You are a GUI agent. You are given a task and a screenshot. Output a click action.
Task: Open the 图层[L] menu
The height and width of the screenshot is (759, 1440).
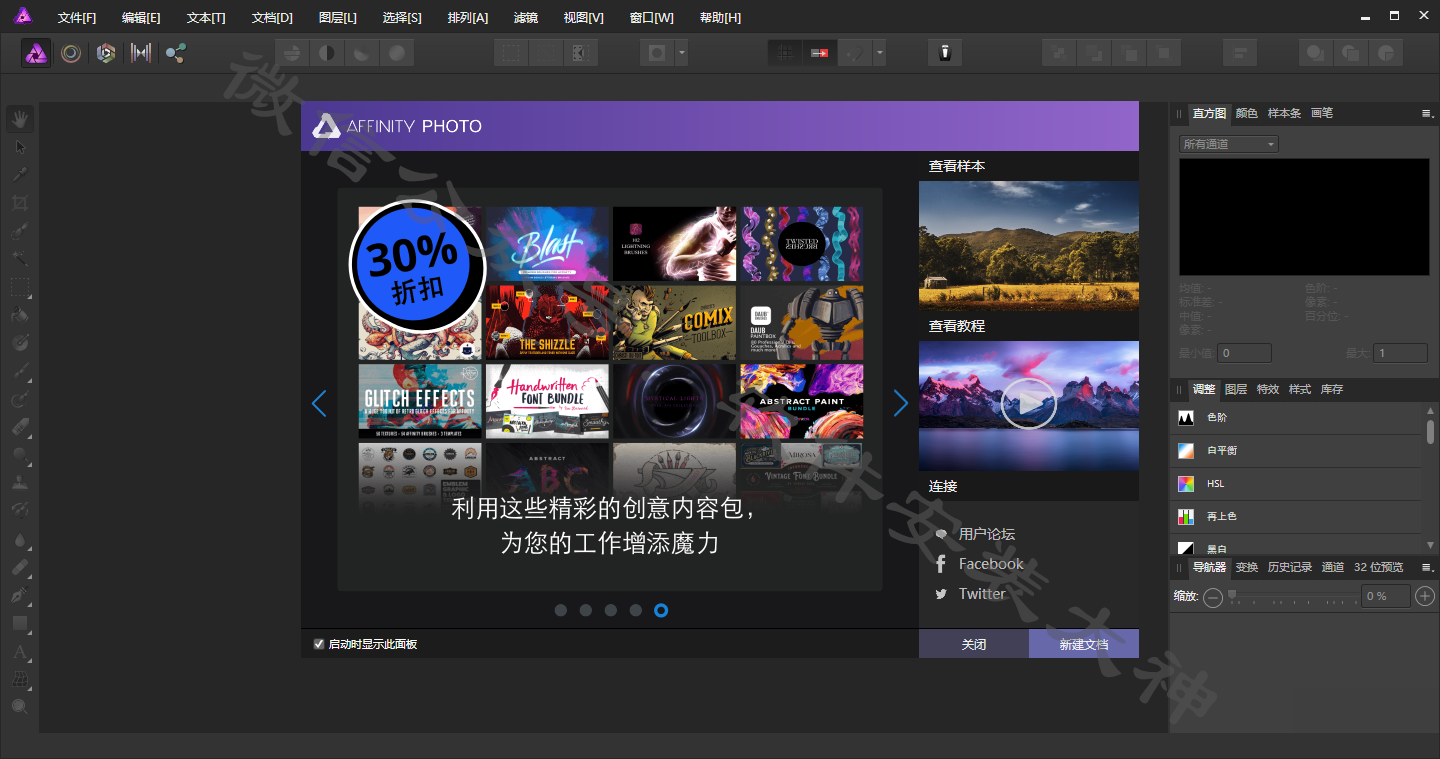click(x=338, y=18)
